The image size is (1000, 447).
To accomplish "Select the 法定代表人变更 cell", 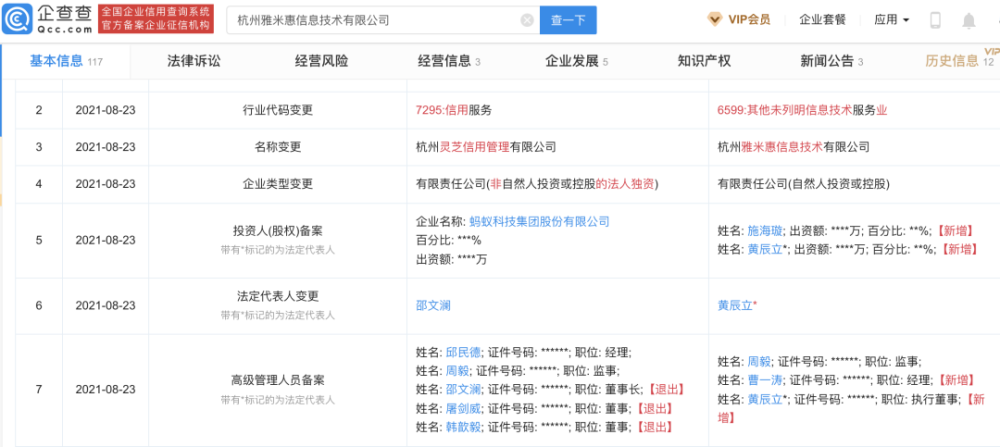I will 277,305.
